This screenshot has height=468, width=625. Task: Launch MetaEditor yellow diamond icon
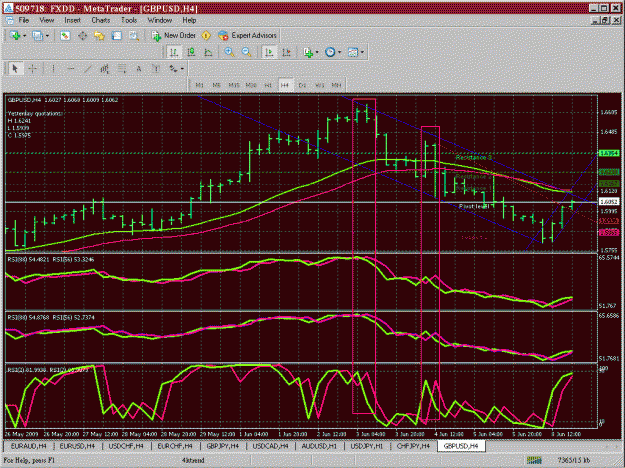coord(206,35)
